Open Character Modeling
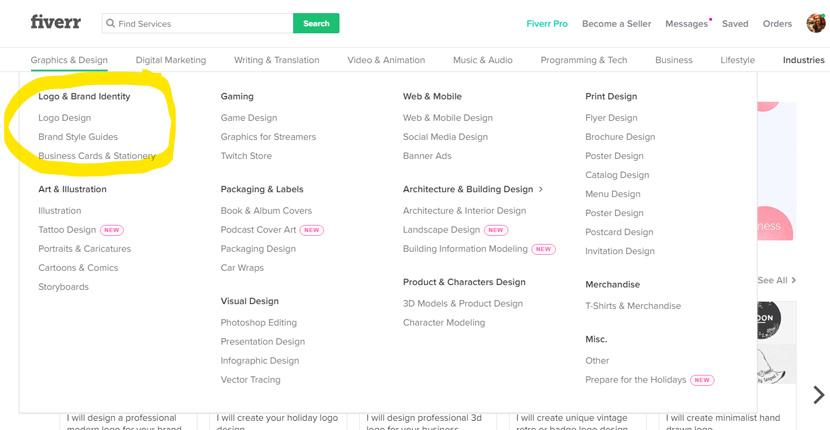The width and height of the screenshot is (830, 430). pyautogui.click(x=444, y=322)
